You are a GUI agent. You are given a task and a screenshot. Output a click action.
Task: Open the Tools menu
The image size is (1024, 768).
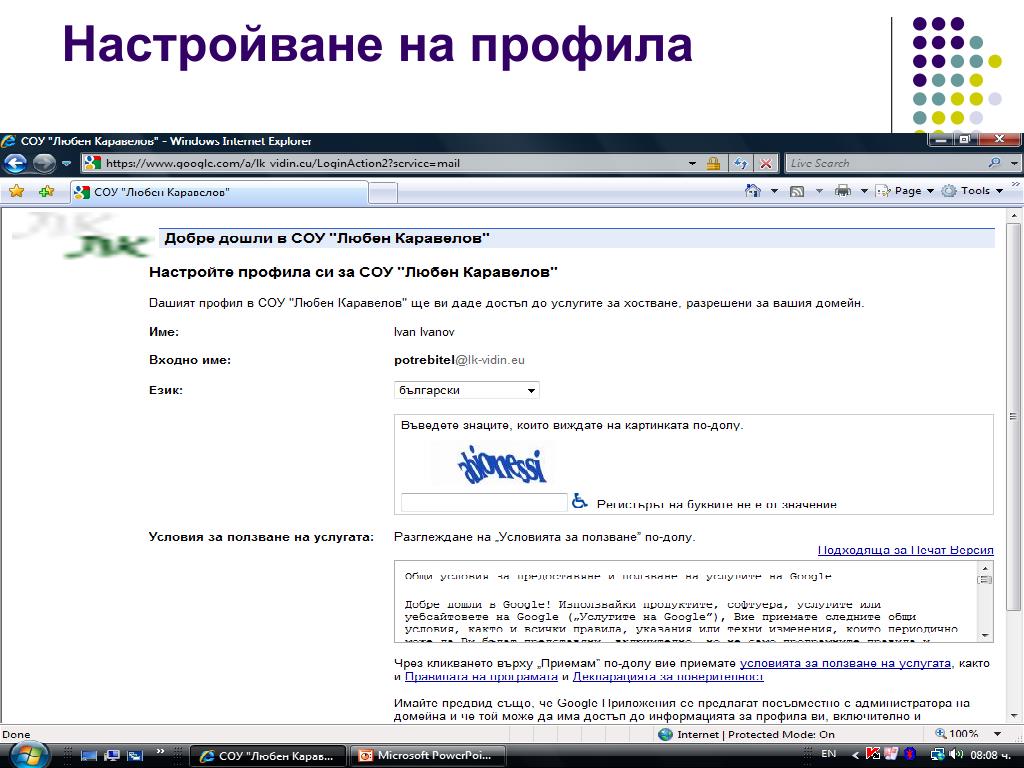click(972, 191)
